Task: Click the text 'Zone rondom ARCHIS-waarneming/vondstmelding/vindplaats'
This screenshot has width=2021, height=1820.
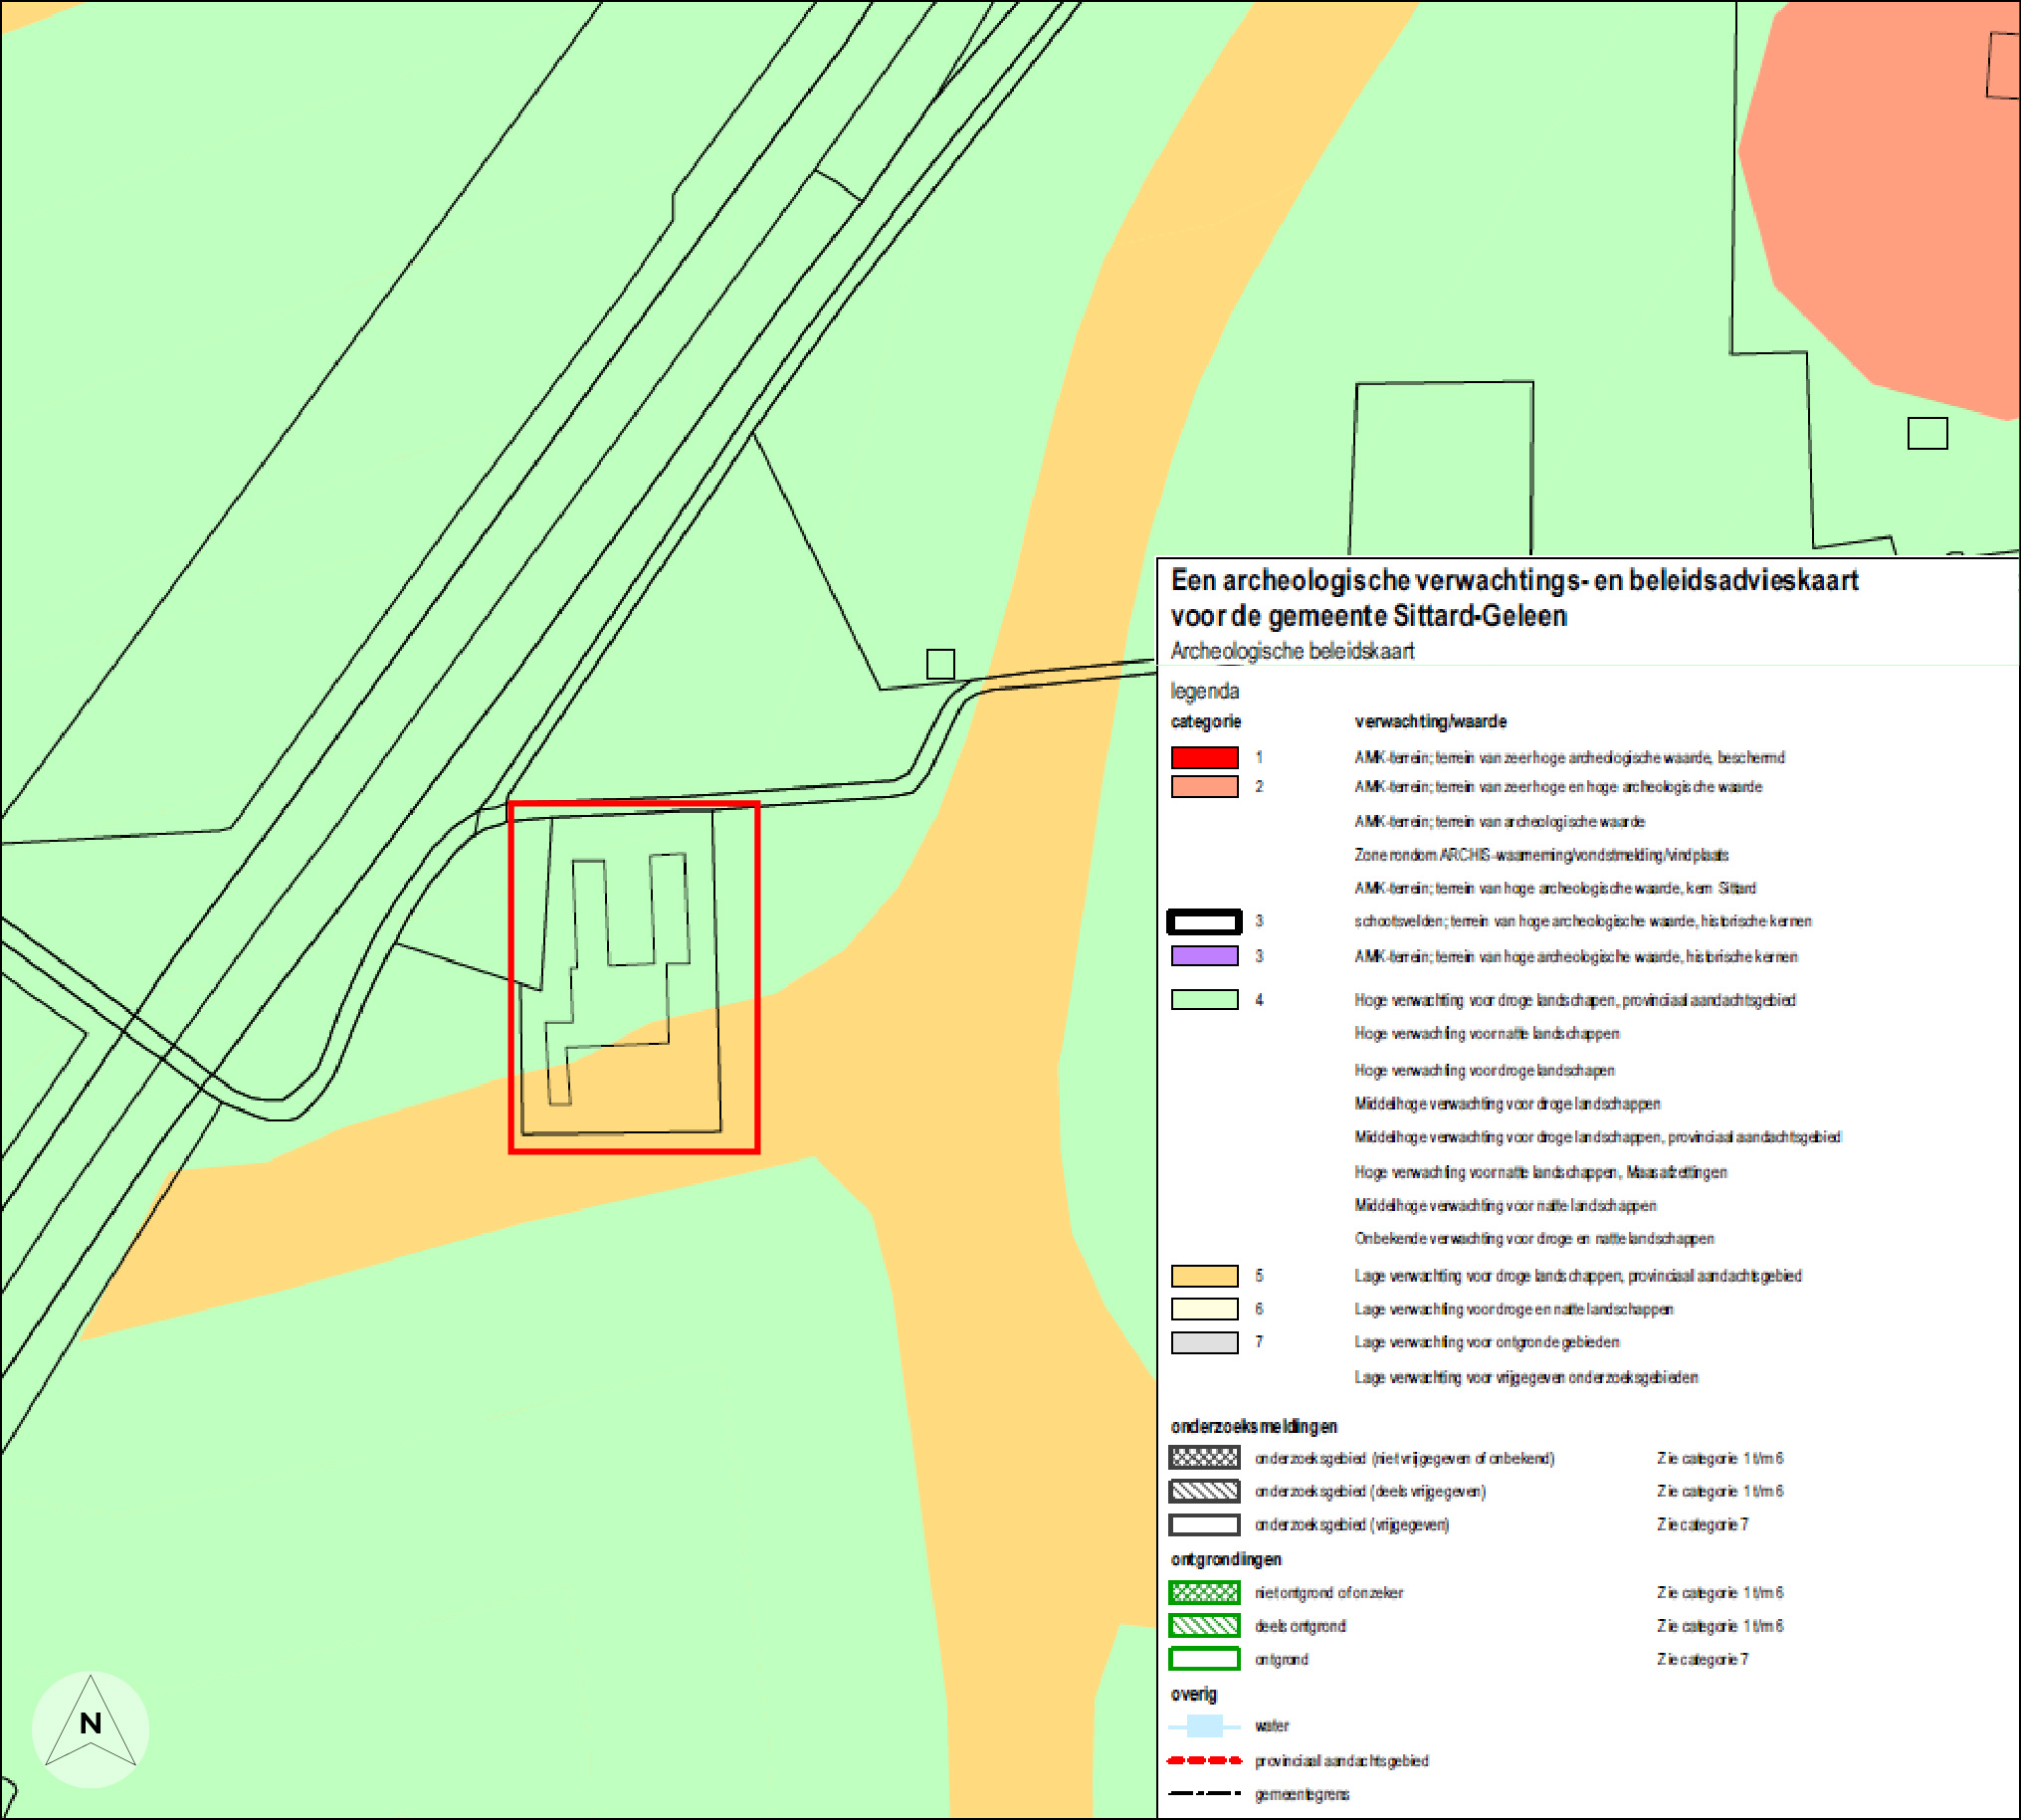Action: [1541, 854]
